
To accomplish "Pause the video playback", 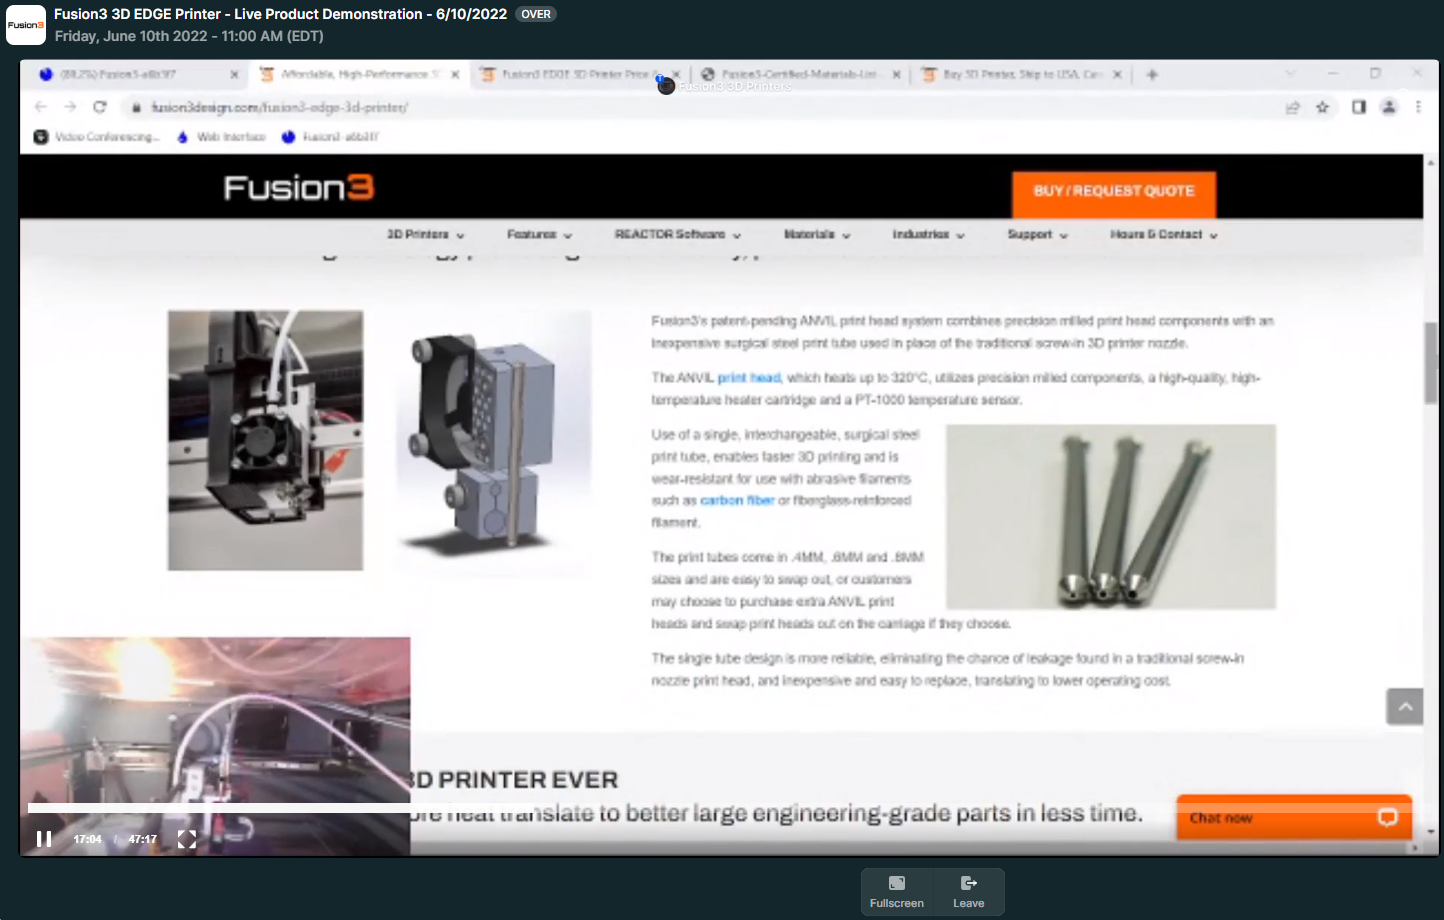I will point(44,839).
